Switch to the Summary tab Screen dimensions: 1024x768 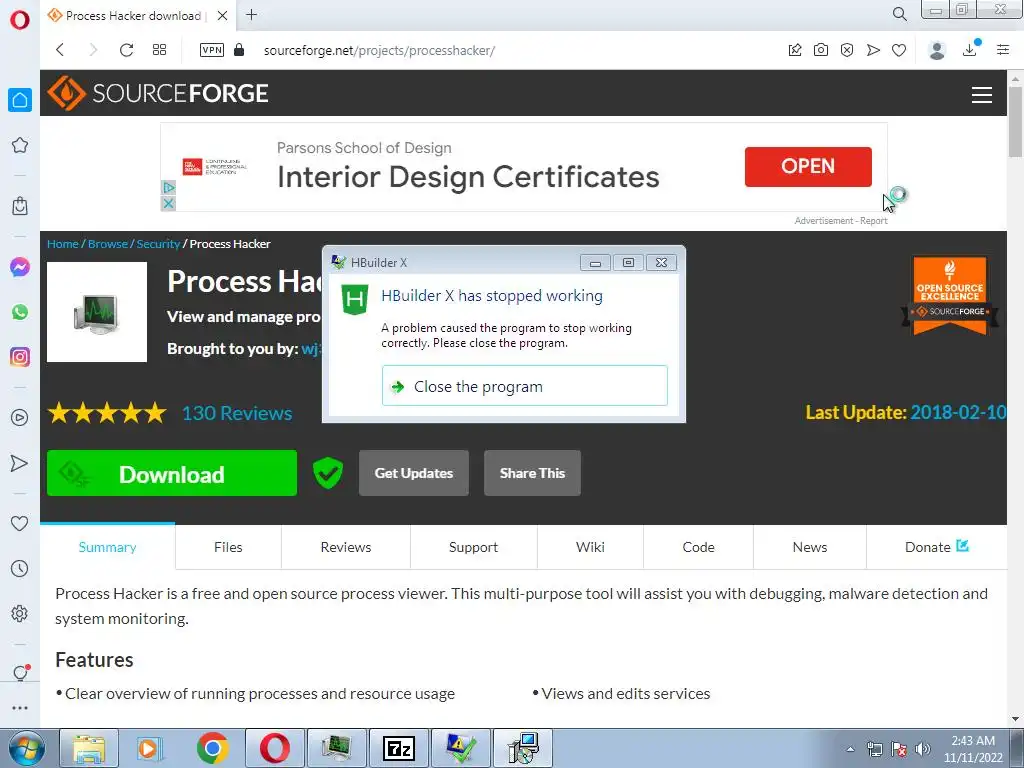point(108,547)
